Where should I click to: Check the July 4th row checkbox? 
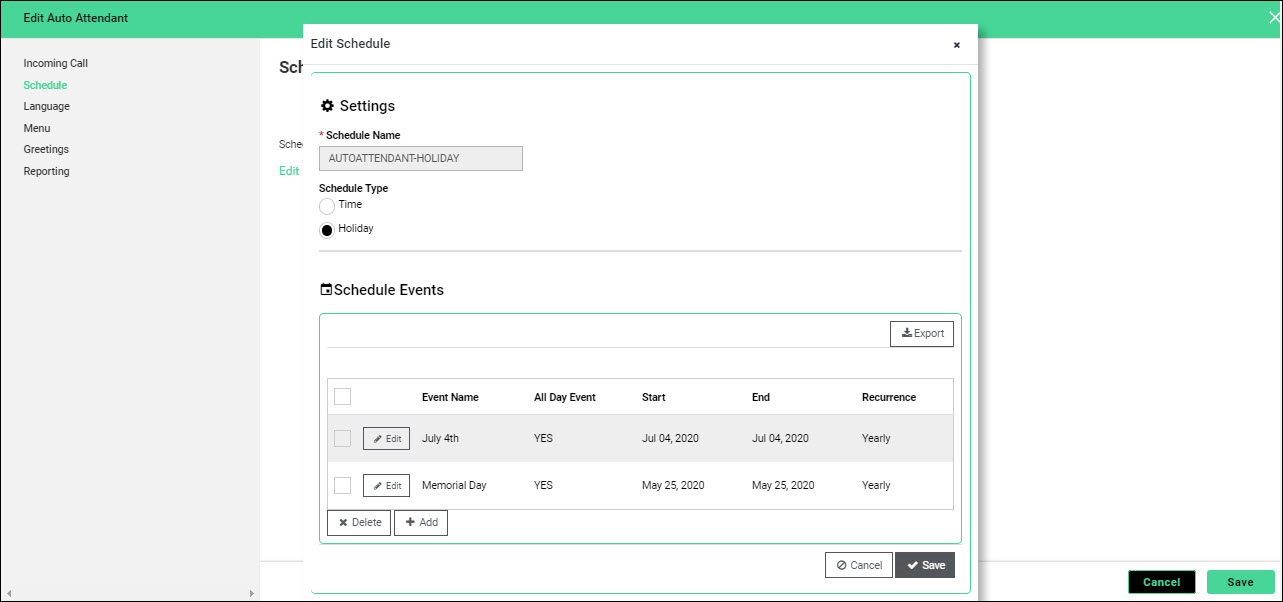coord(342,439)
